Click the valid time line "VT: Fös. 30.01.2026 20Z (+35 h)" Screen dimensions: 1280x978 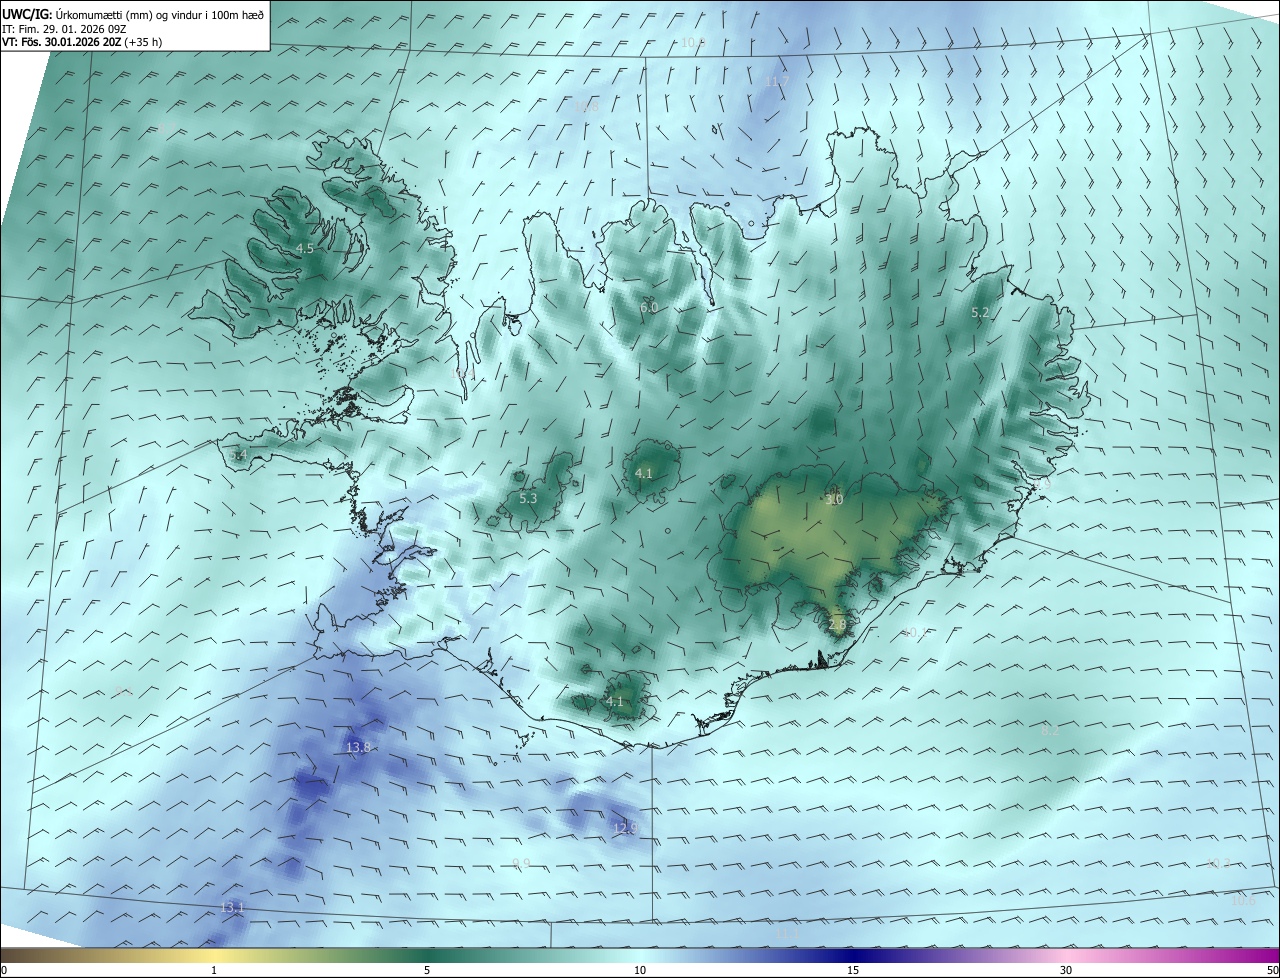[82, 42]
